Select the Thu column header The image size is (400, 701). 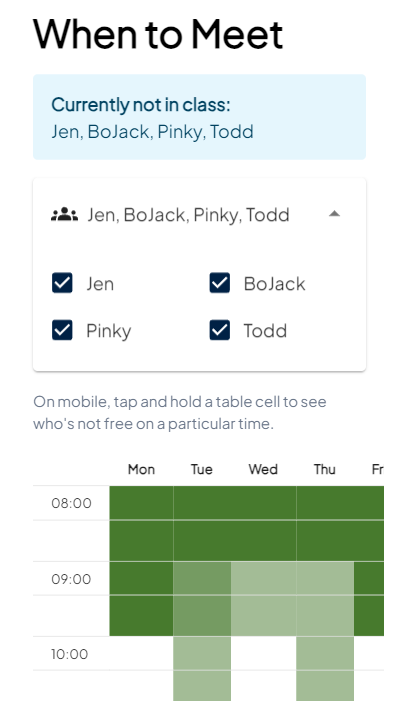coord(324,469)
